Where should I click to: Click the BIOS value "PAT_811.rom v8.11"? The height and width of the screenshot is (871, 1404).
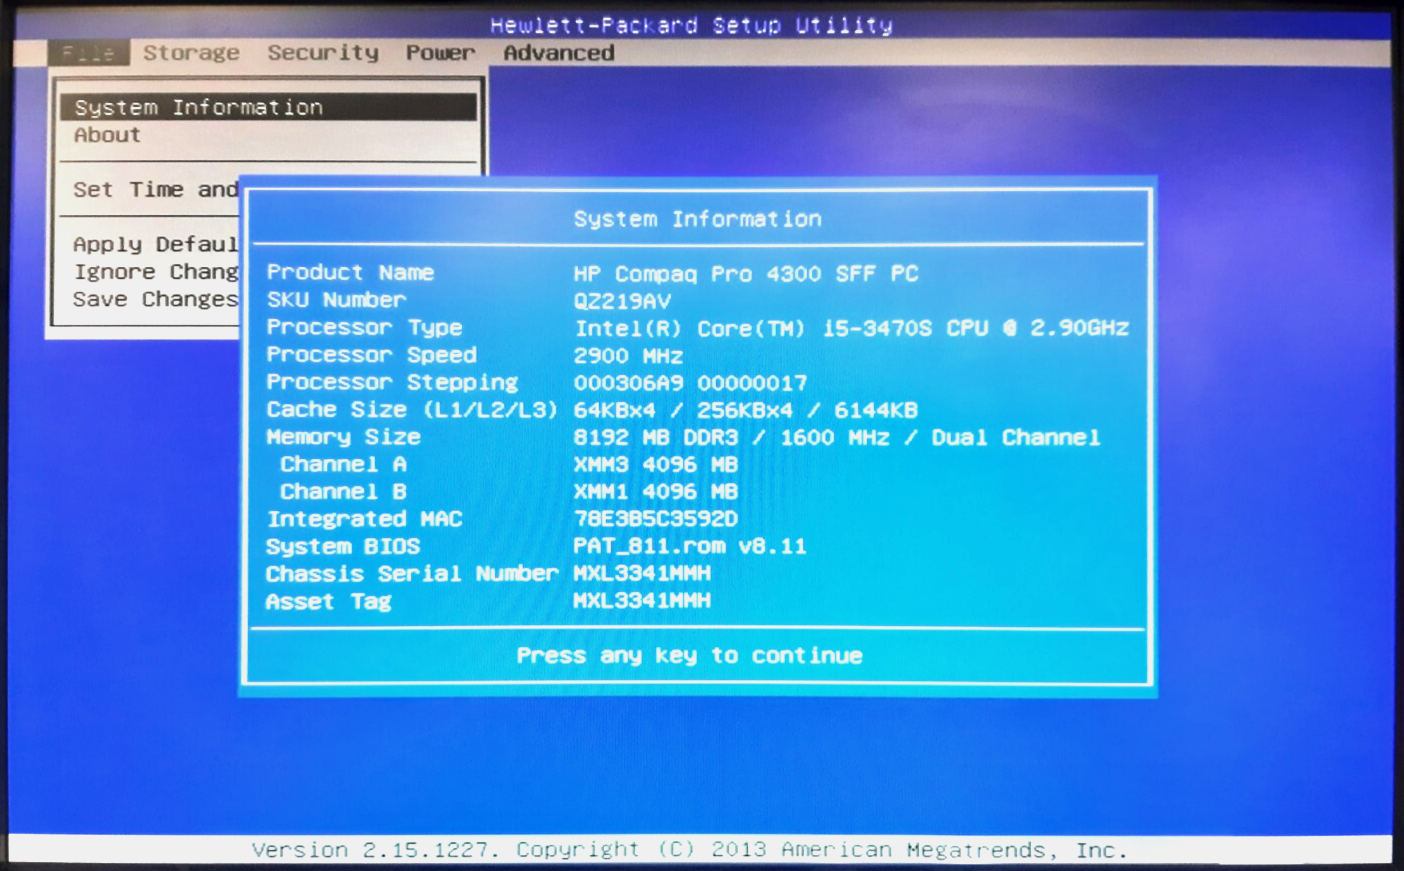click(690, 546)
